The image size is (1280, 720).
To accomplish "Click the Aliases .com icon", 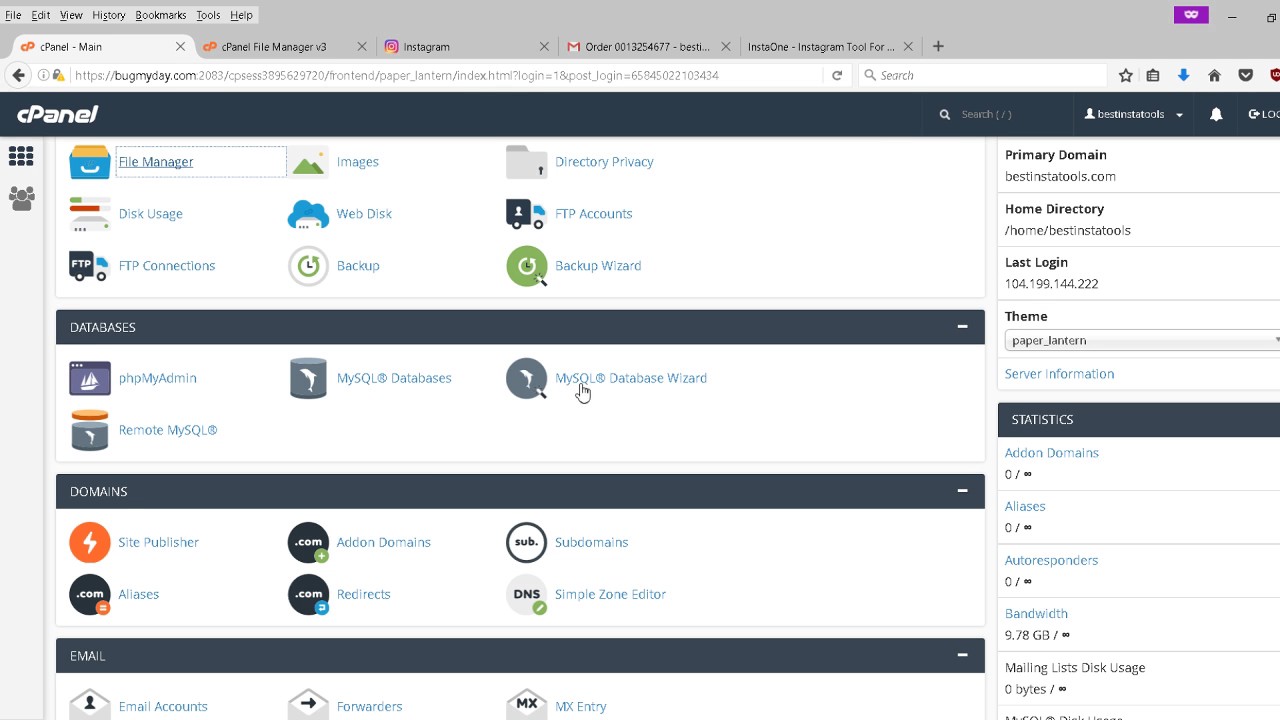I will pyautogui.click(x=89, y=594).
